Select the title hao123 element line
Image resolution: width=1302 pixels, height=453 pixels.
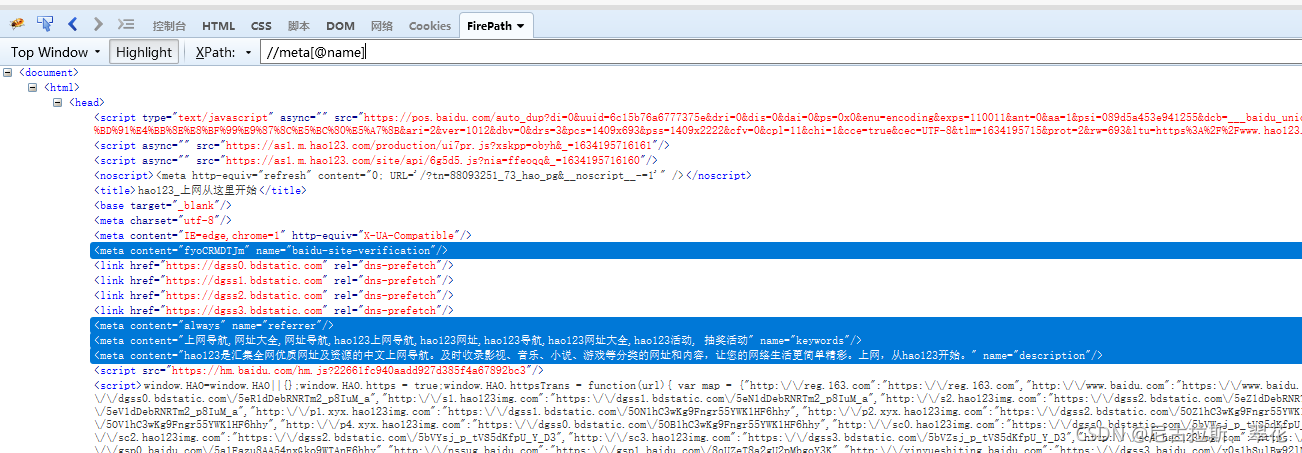(200, 190)
